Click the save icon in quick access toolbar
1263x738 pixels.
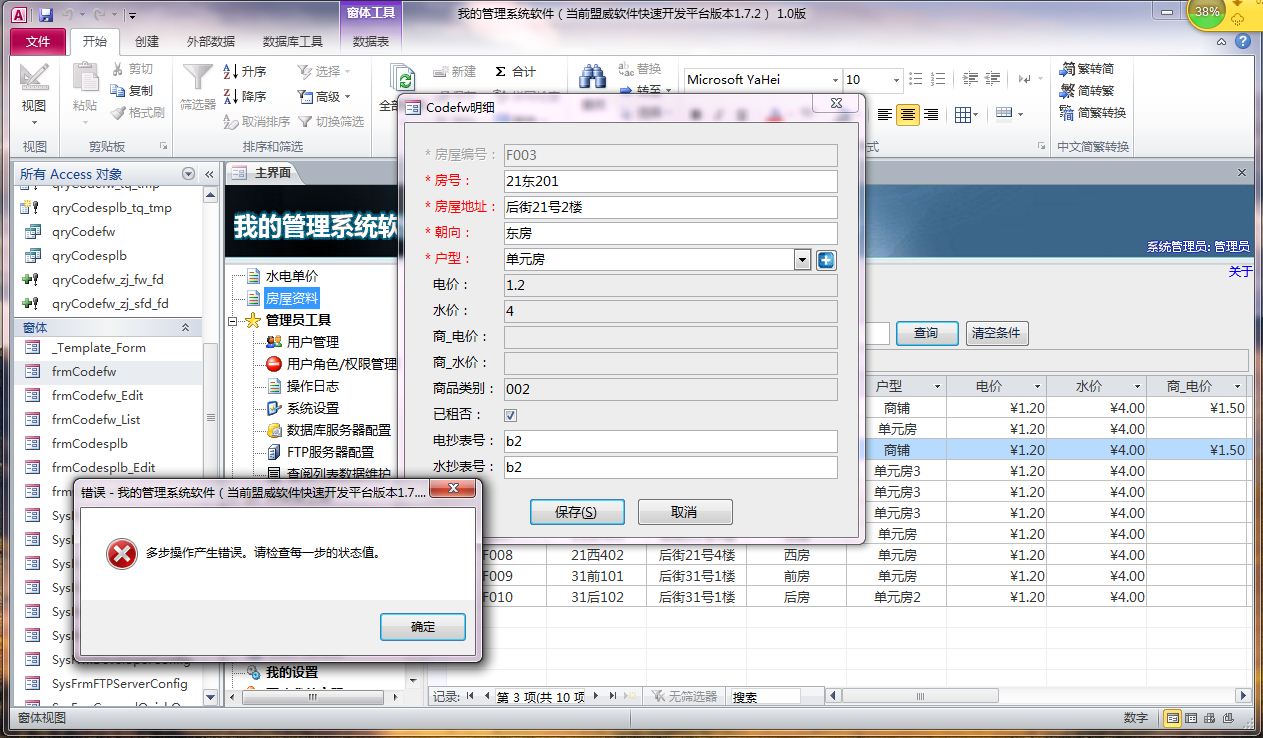point(46,15)
